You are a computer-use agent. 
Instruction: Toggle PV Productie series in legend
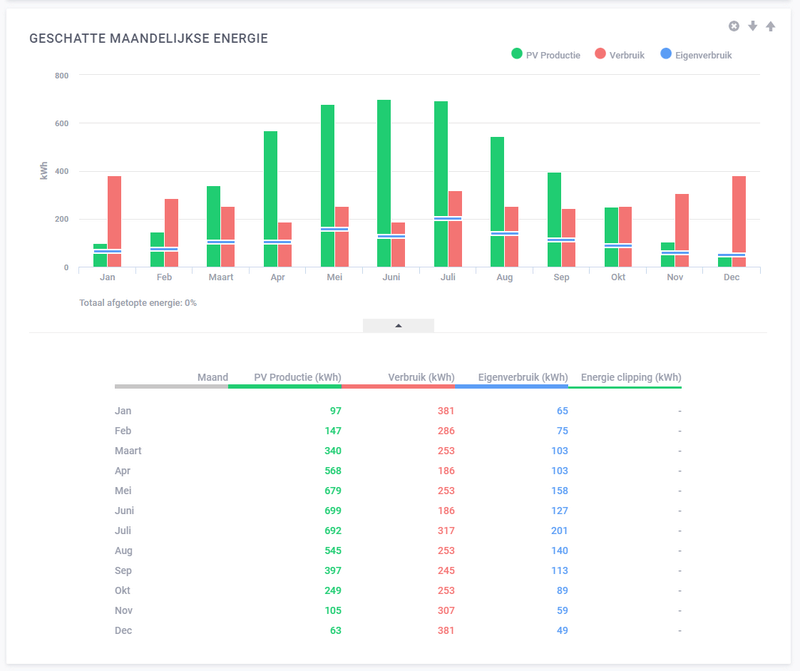point(545,55)
